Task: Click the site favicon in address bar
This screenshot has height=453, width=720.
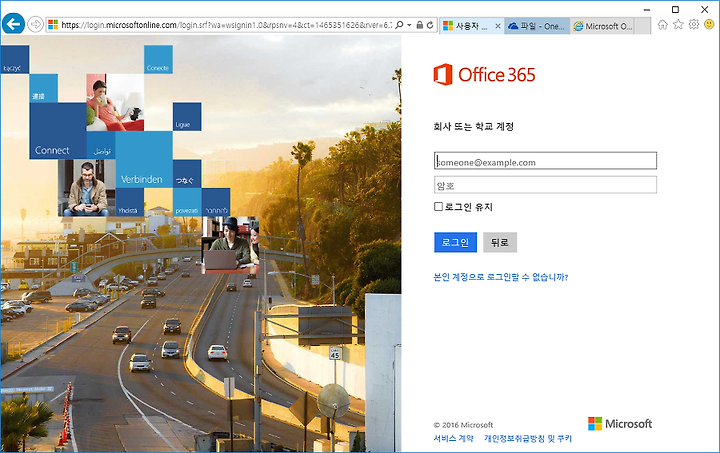Action: (x=53, y=25)
